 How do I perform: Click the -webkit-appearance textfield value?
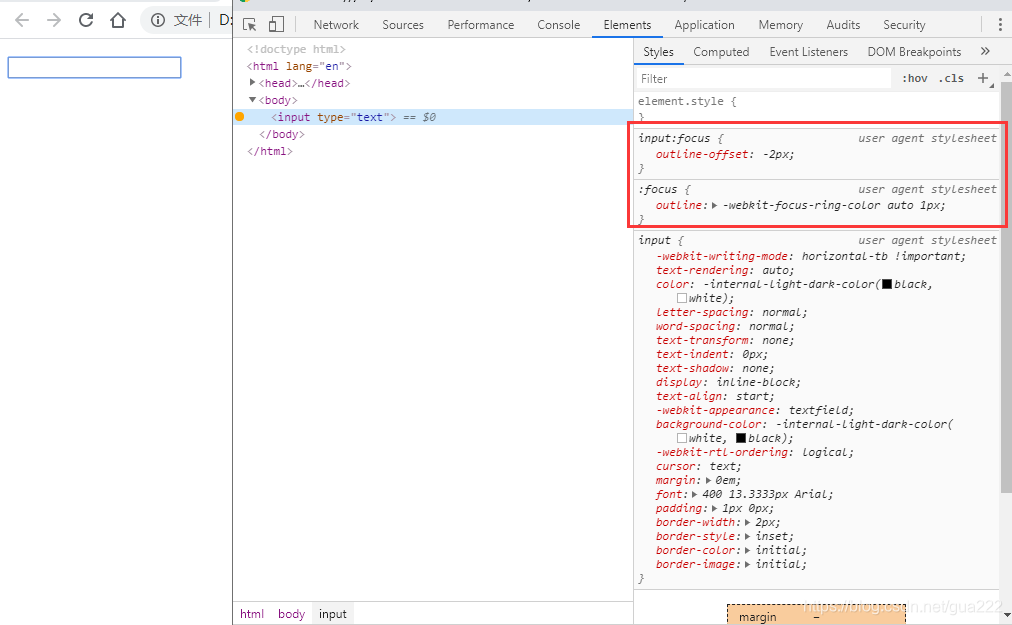(x=820, y=410)
